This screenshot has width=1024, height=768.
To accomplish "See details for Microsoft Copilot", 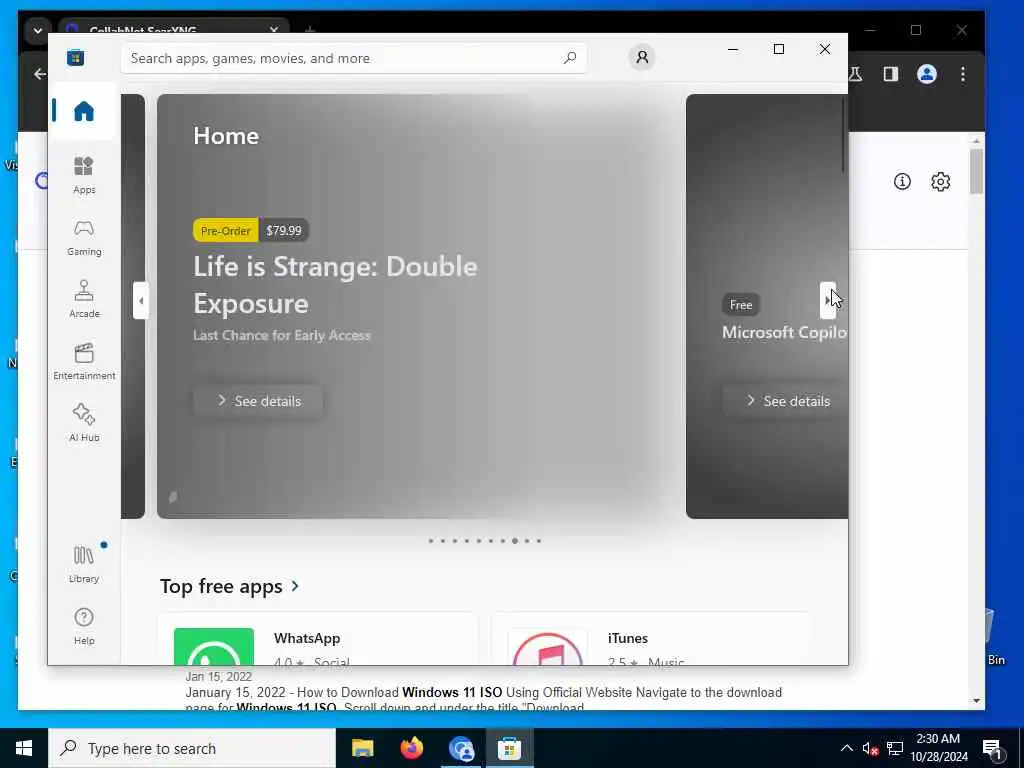I will click(785, 401).
